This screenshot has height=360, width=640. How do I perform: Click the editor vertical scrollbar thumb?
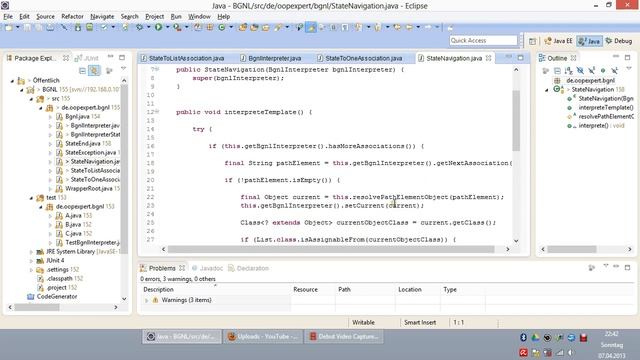tap(516, 120)
